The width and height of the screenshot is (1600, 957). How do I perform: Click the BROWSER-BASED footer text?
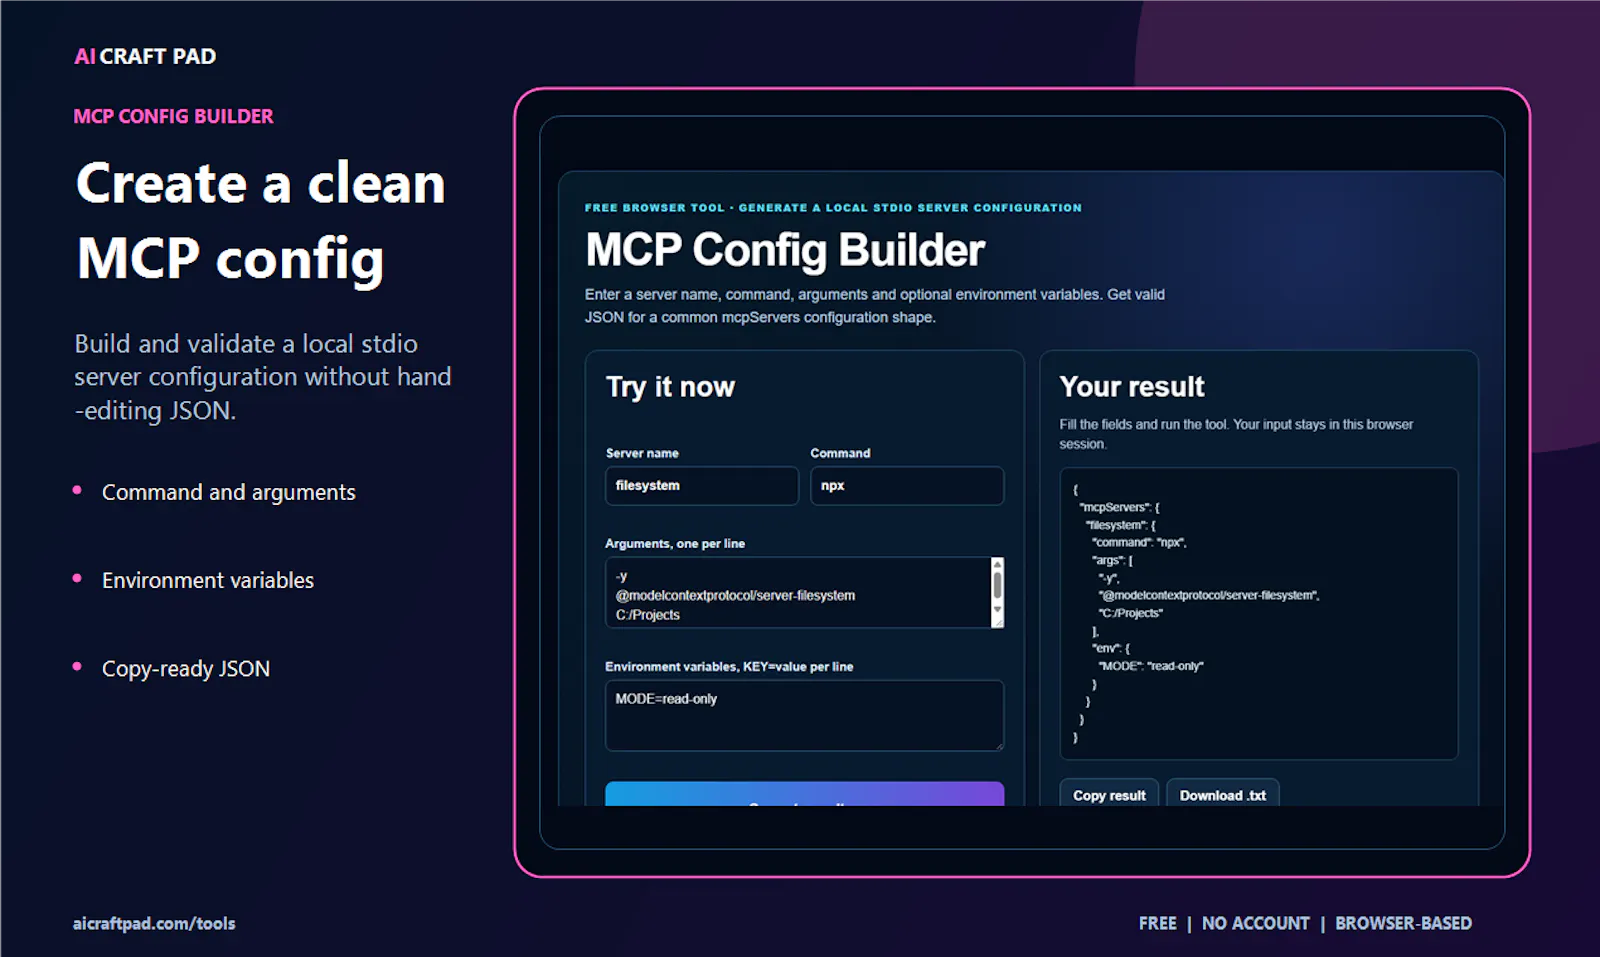(1403, 923)
